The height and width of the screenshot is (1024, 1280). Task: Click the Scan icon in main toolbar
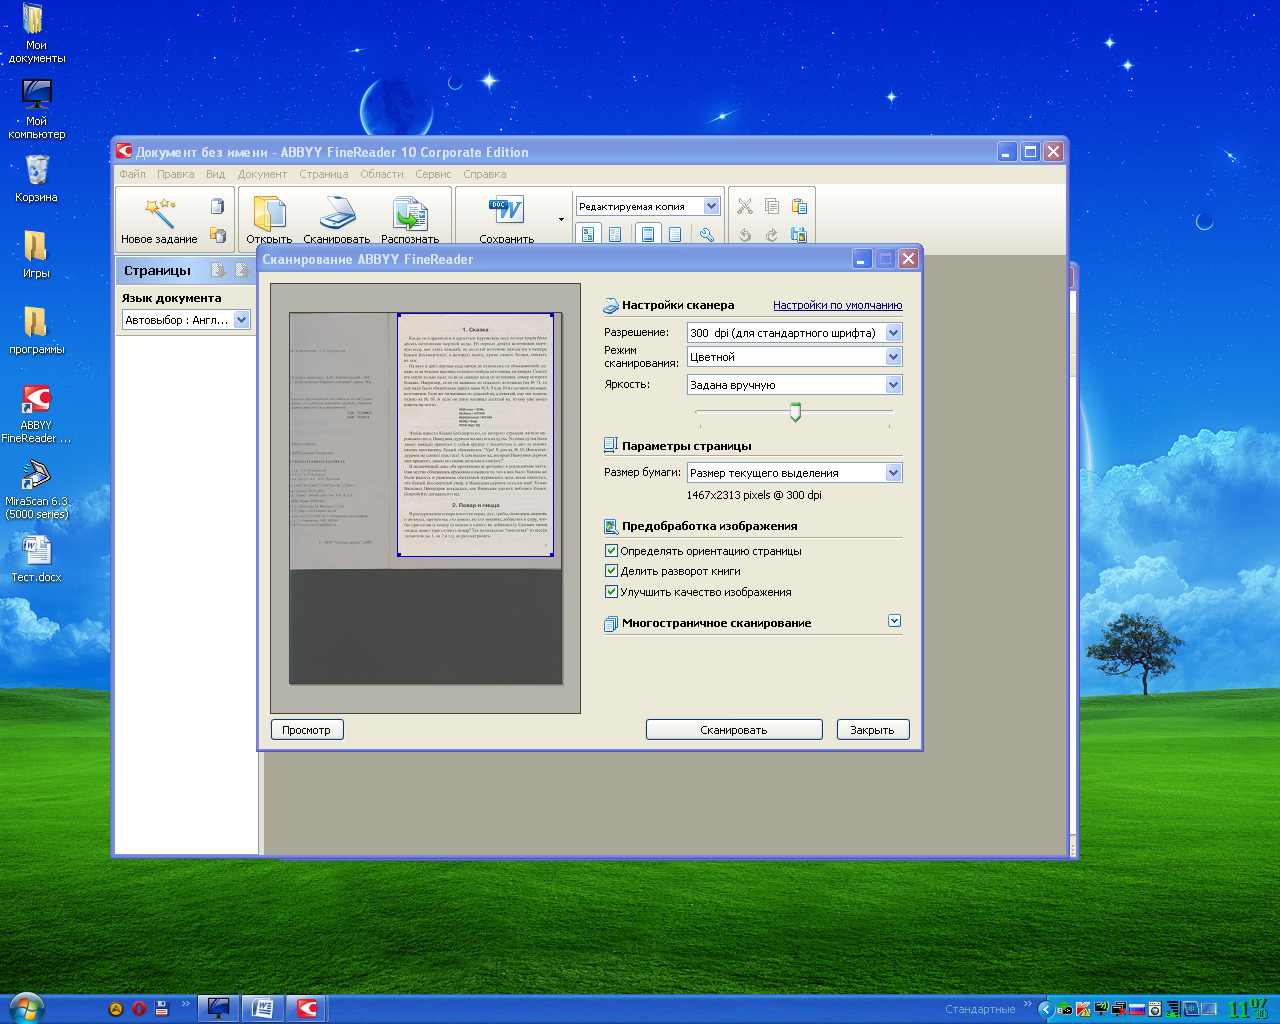click(x=337, y=213)
